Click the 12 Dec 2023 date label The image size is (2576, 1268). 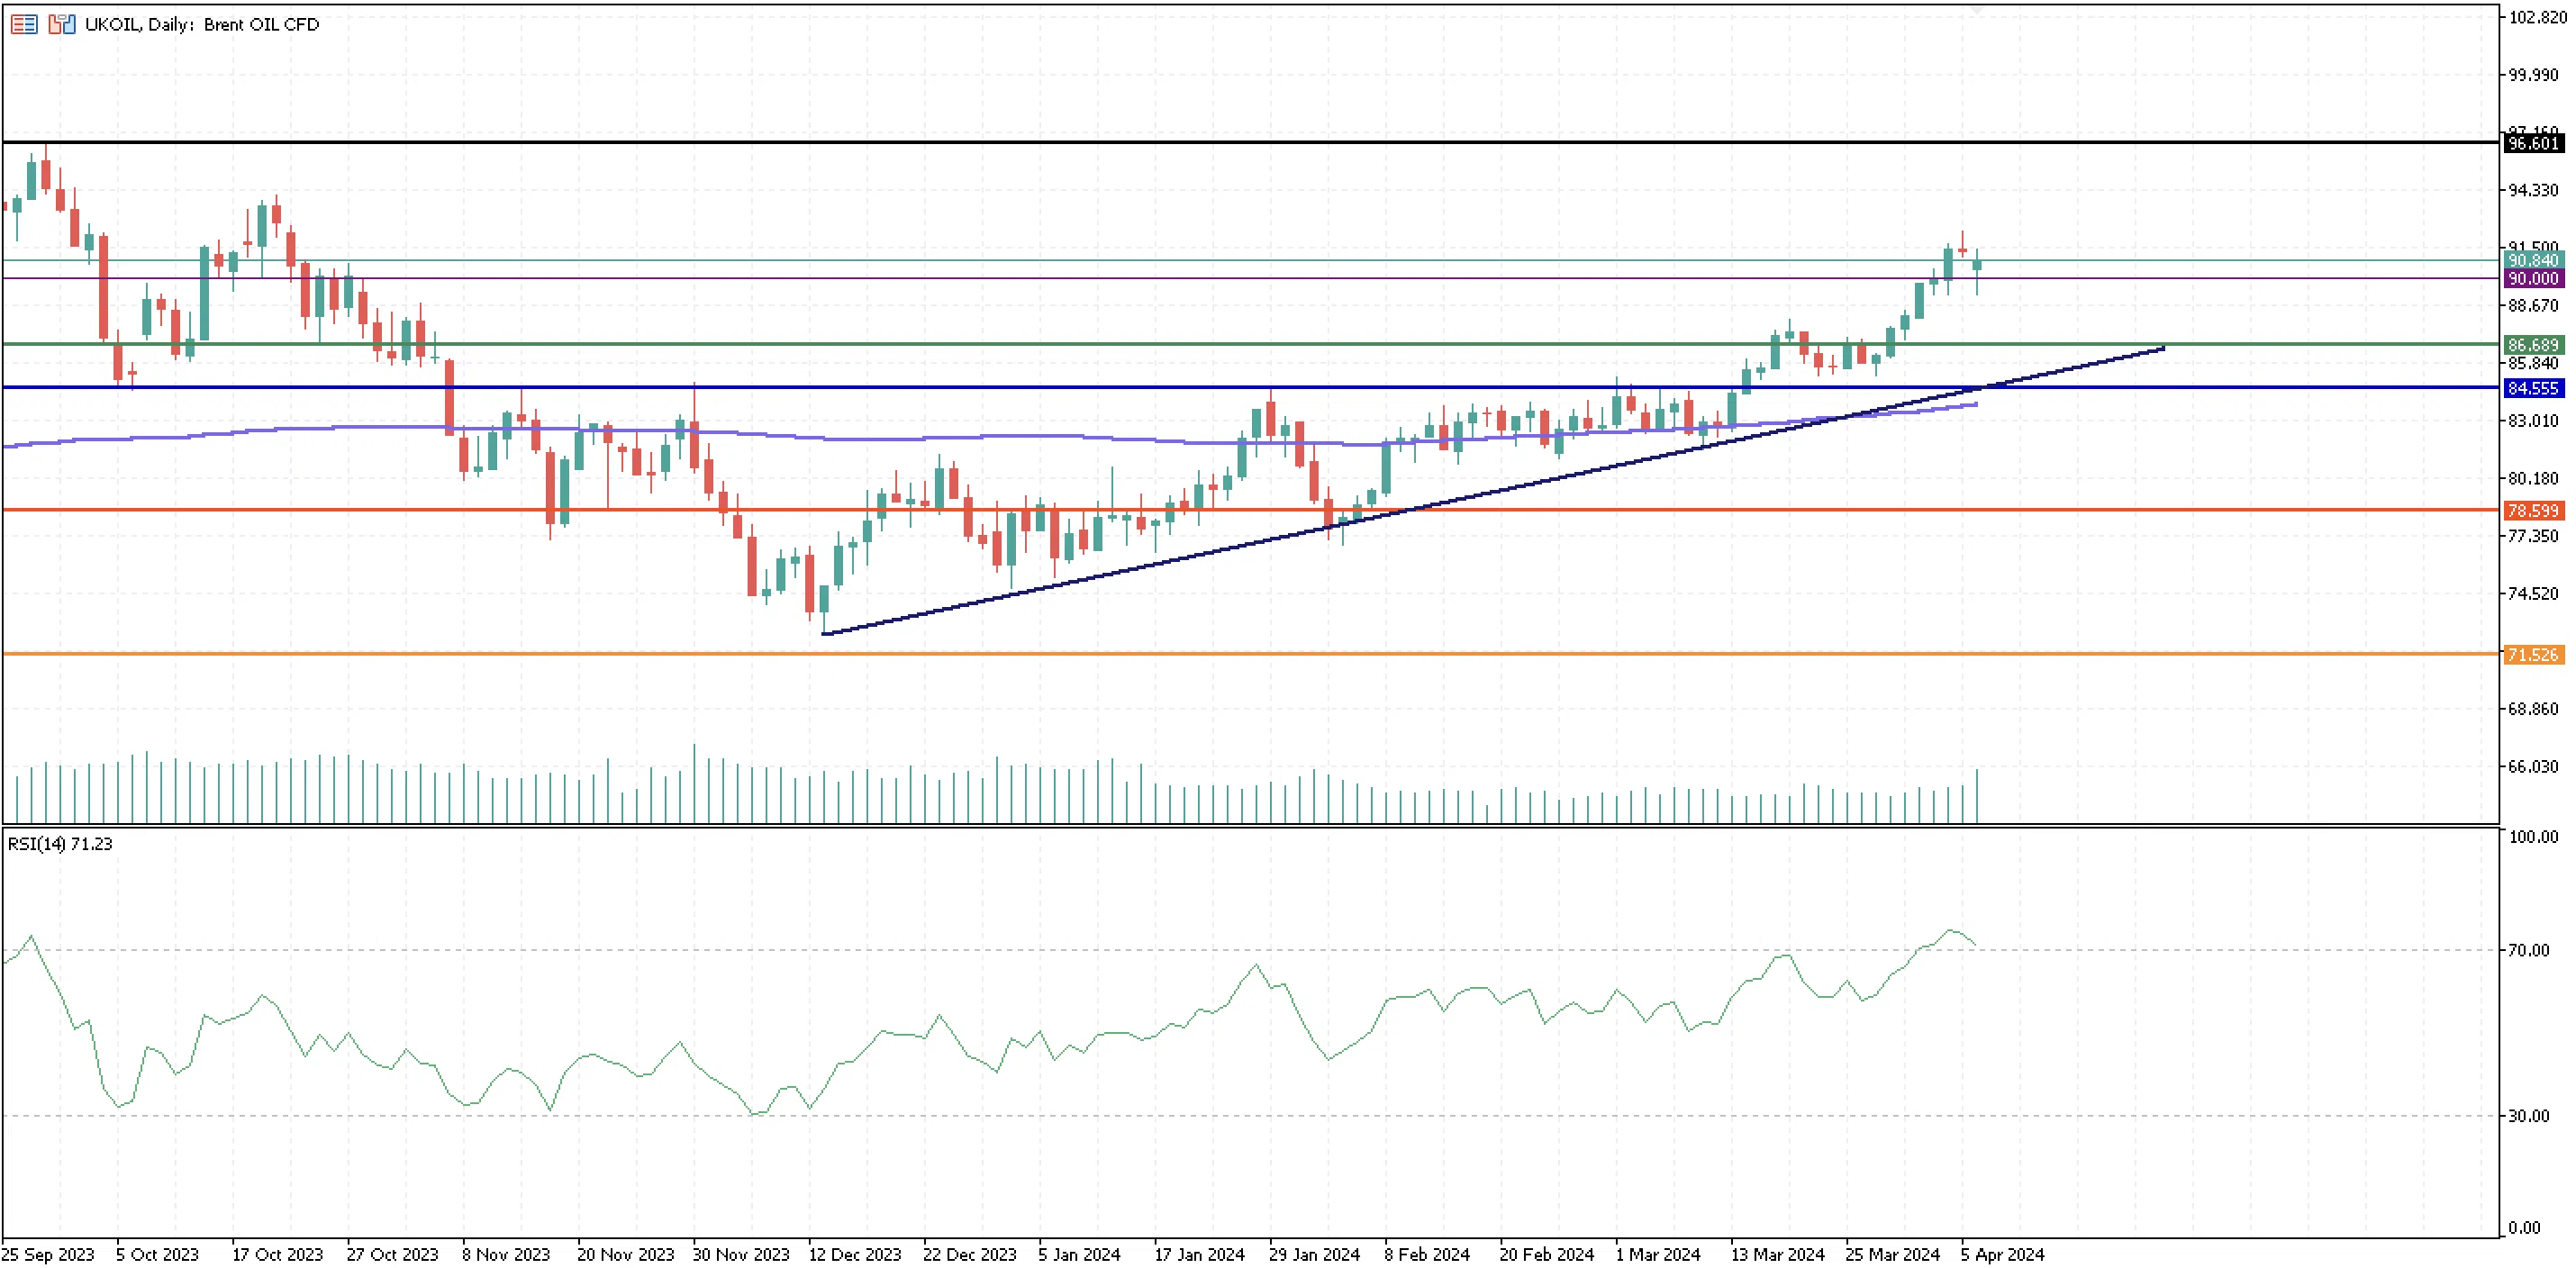[x=854, y=1254]
